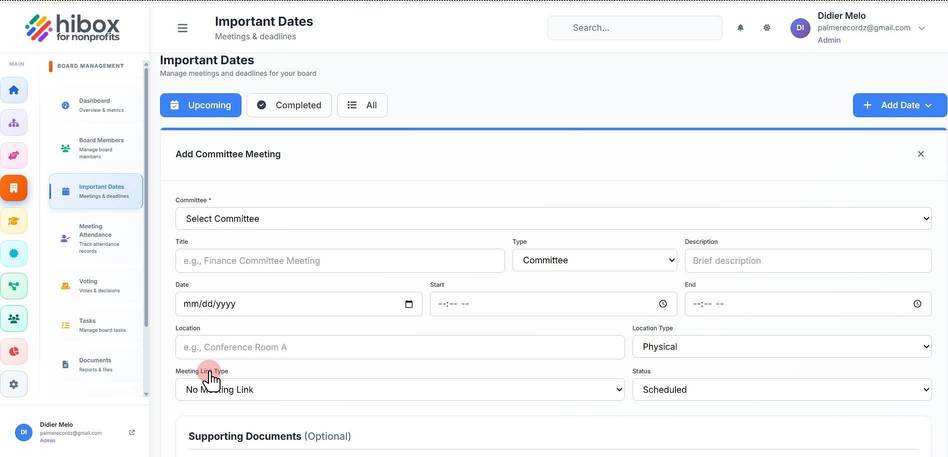This screenshot has width=948, height=457.
Task: Open Meeting Attendance menu item
Action: pyautogui.click(x=96, y=238)
